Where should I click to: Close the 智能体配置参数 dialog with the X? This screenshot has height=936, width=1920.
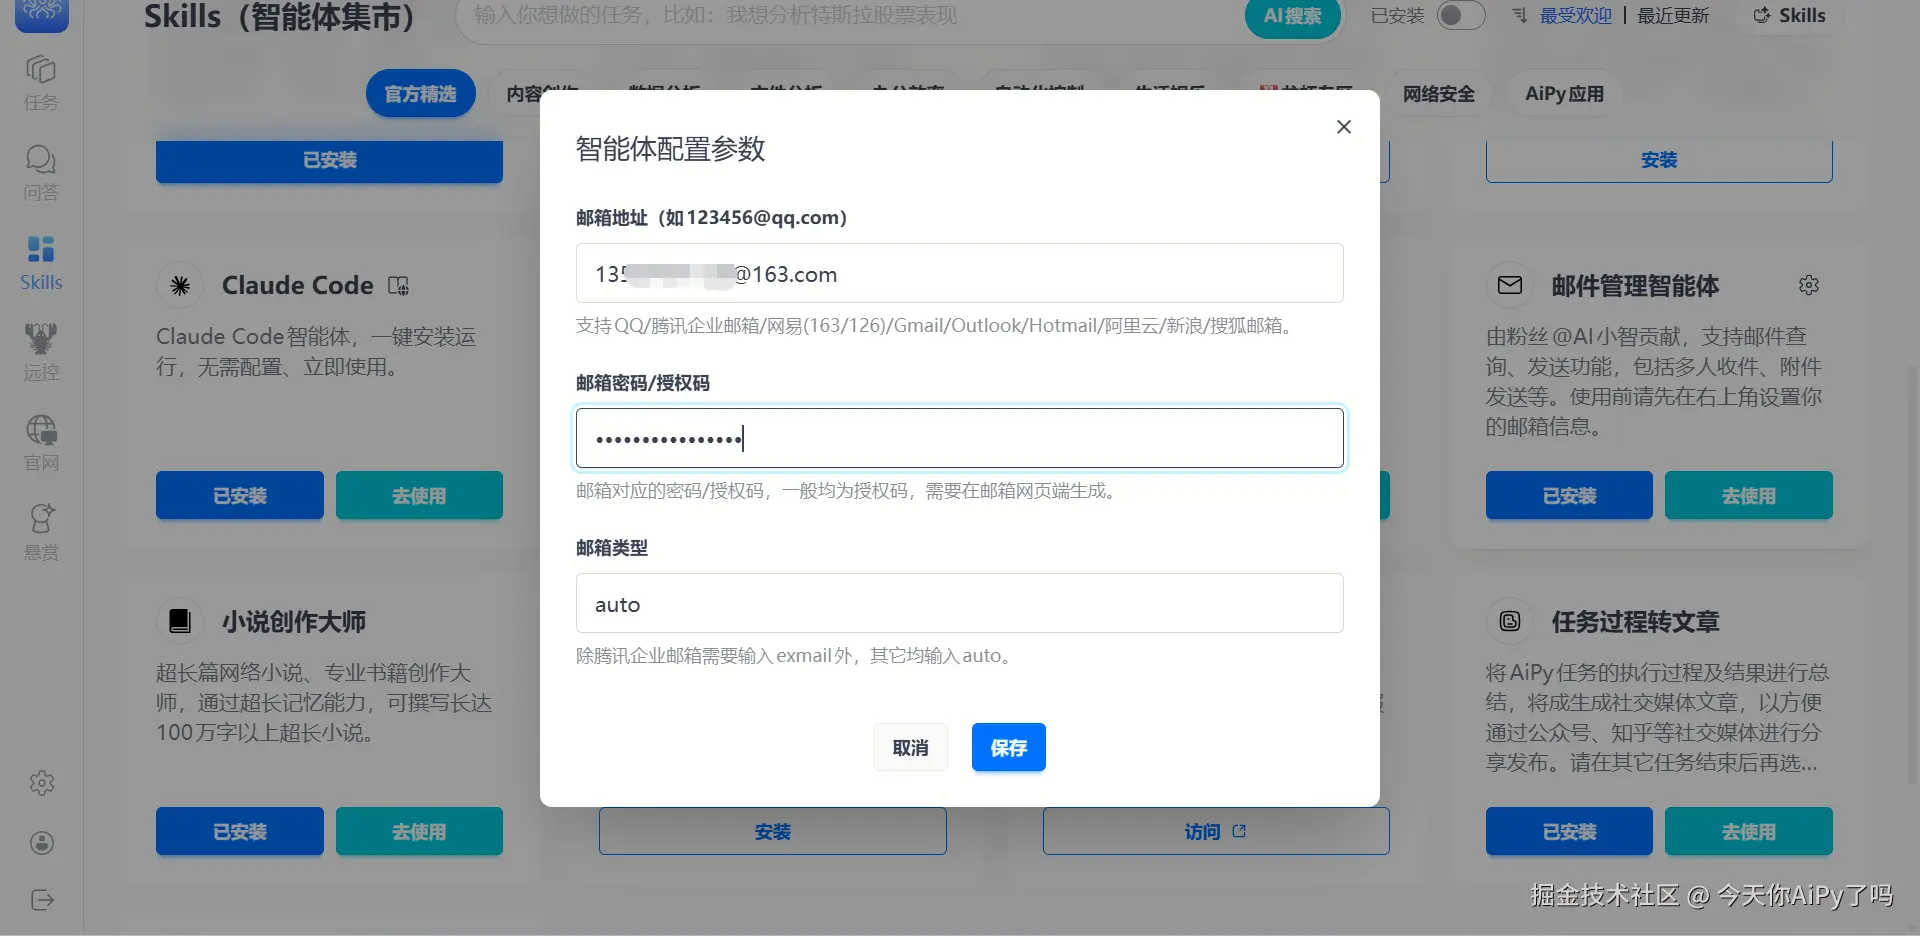pyautogui.click(x=1344, y=127)
